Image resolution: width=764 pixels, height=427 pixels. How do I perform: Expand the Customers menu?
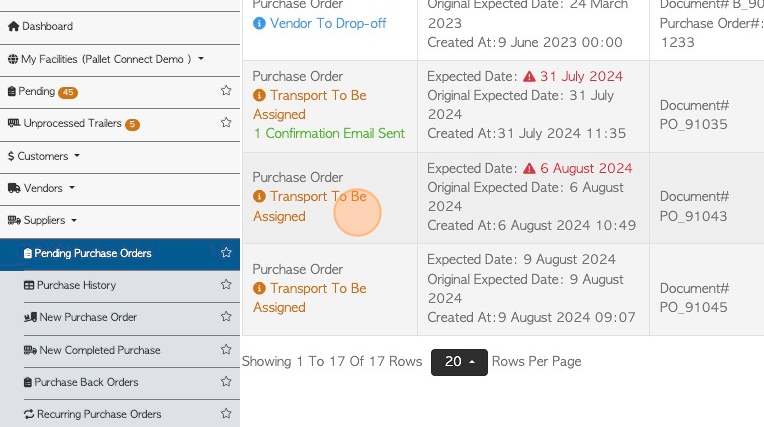tap(43, 156)
